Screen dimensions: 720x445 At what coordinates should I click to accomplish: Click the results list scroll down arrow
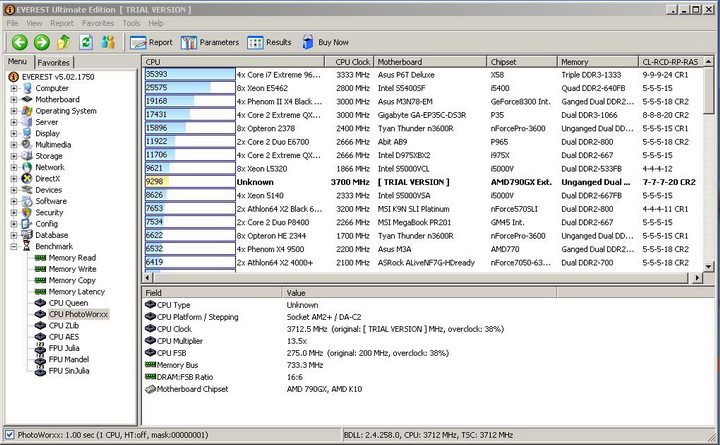(x=709, y=266)
